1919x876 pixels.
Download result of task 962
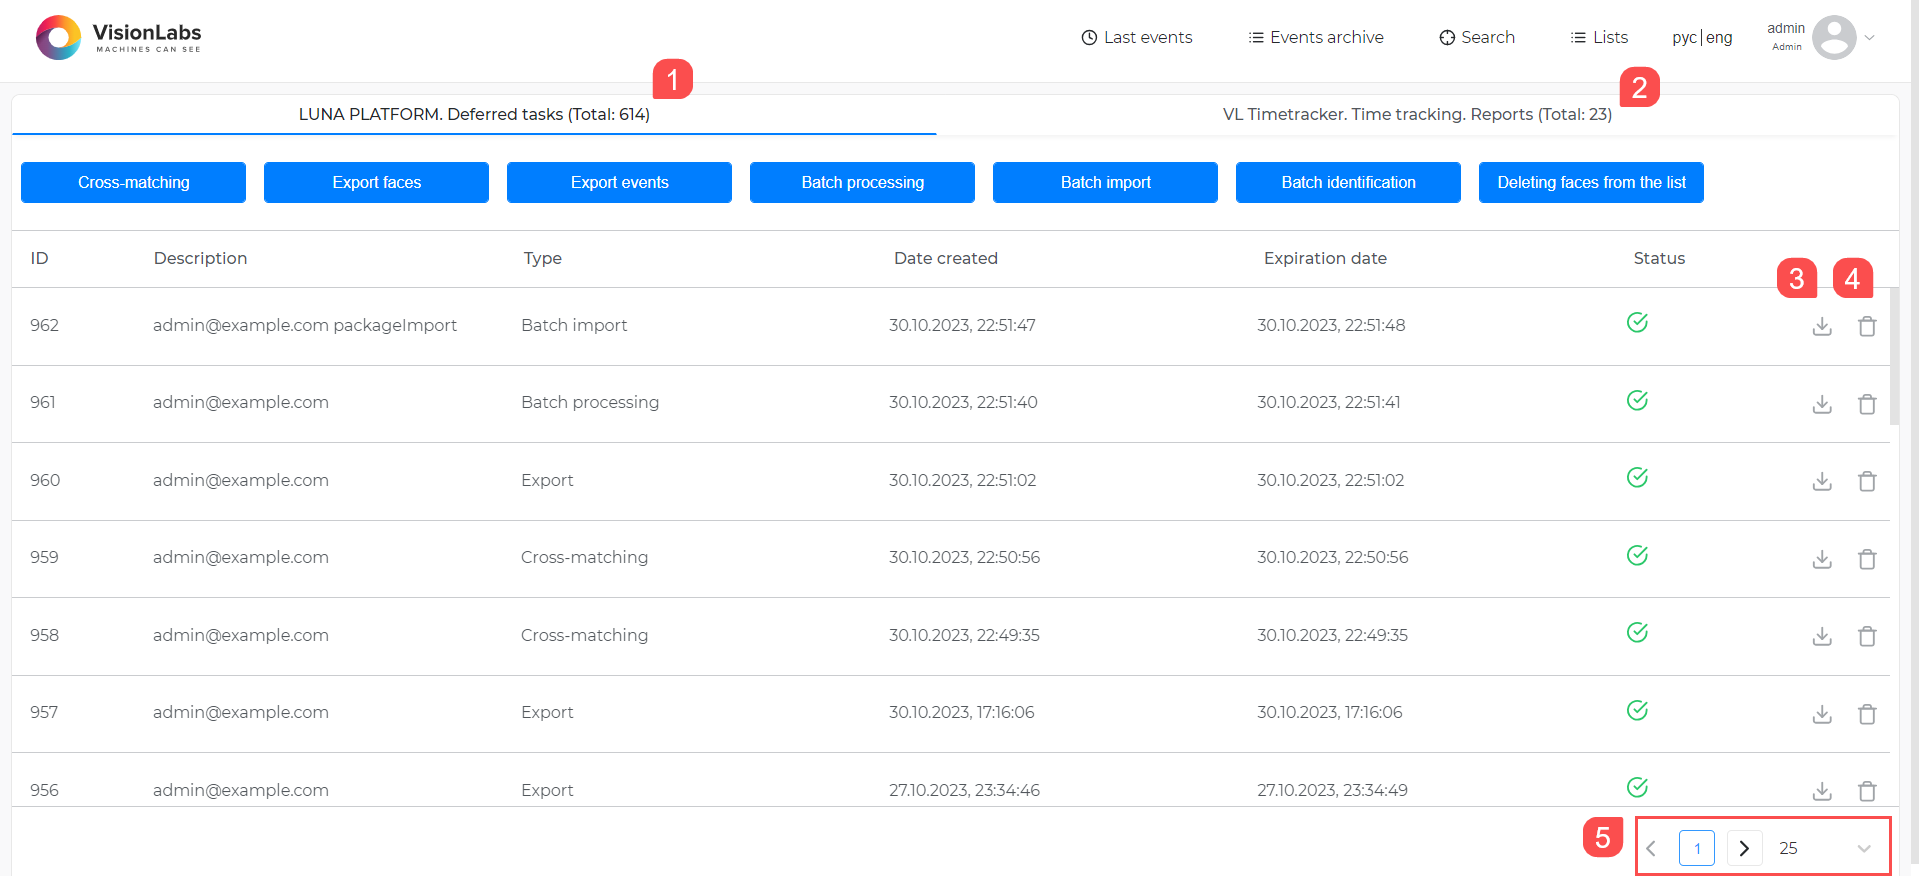1822,327
